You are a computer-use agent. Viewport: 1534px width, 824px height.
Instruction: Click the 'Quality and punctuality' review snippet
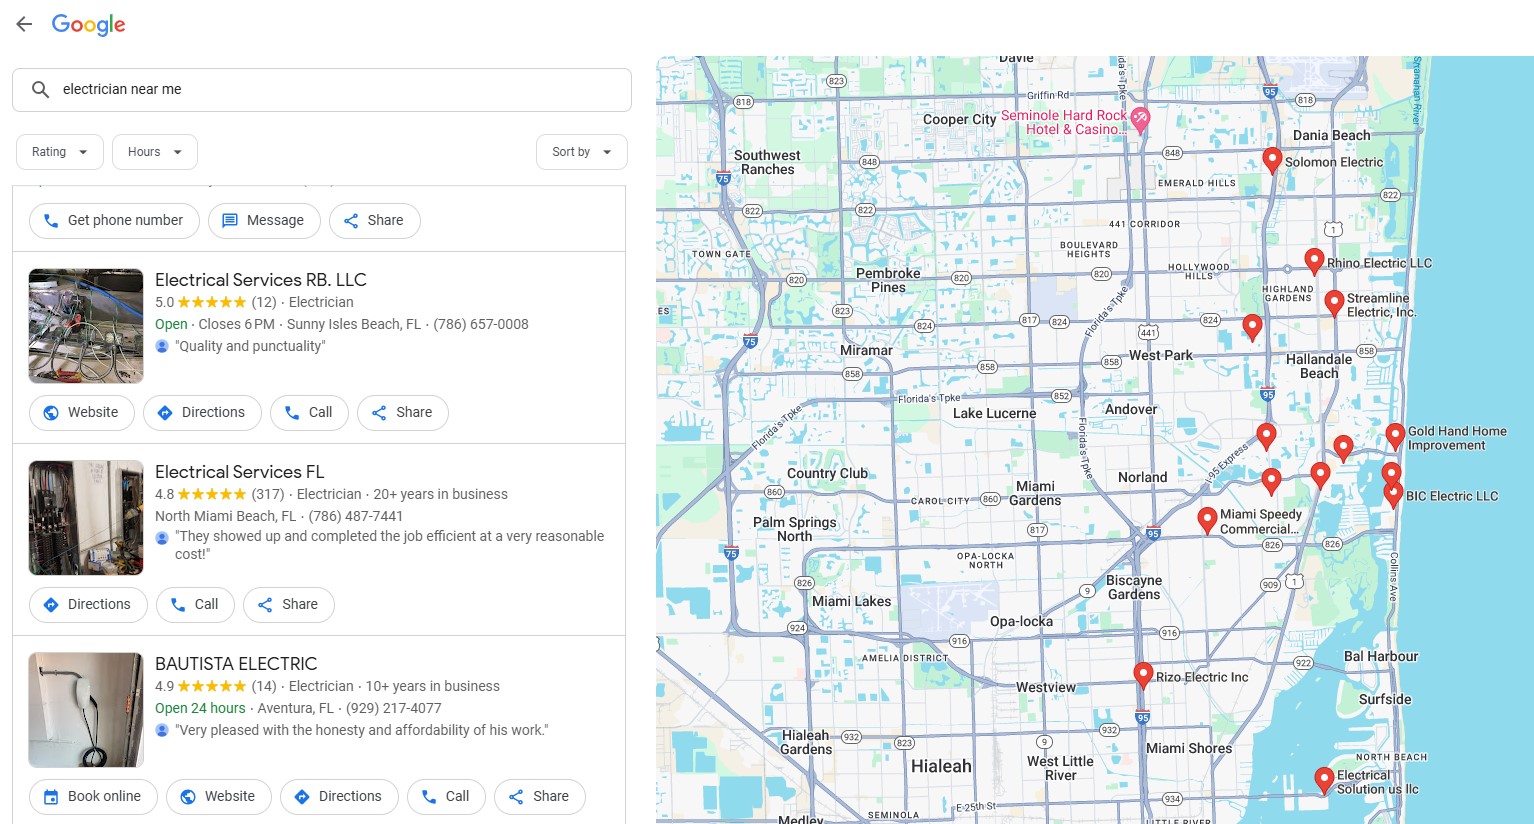click(x=250, y=346)
